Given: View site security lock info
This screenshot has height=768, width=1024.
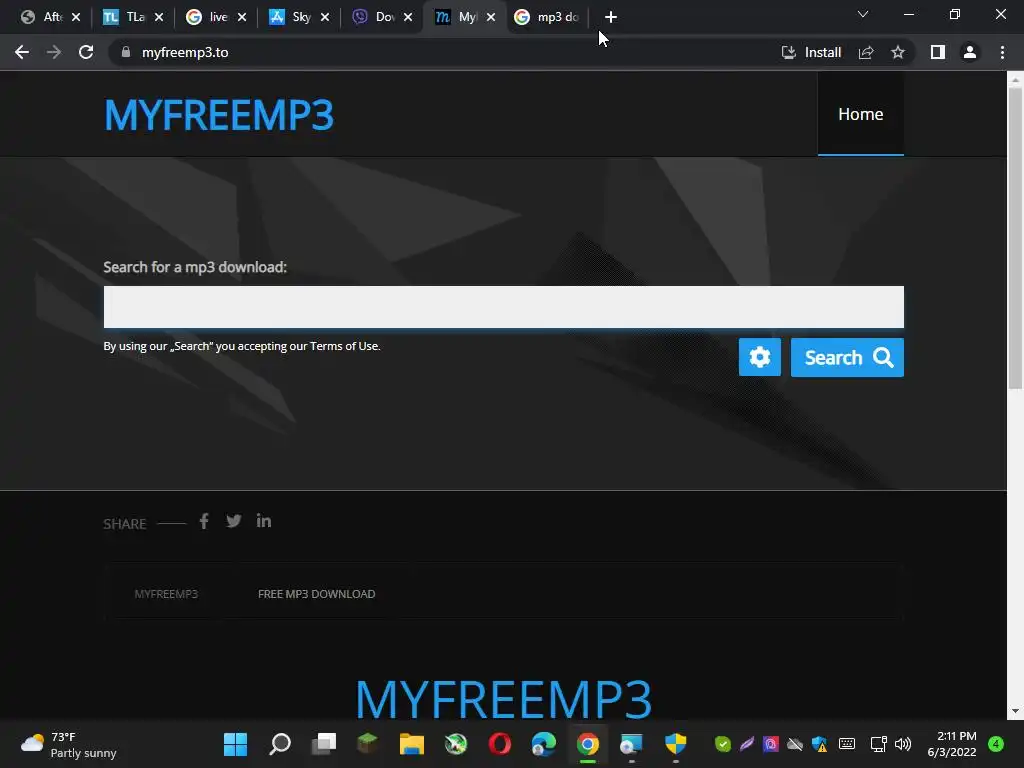Looking at the screenshot, I should tap(126, 52).
